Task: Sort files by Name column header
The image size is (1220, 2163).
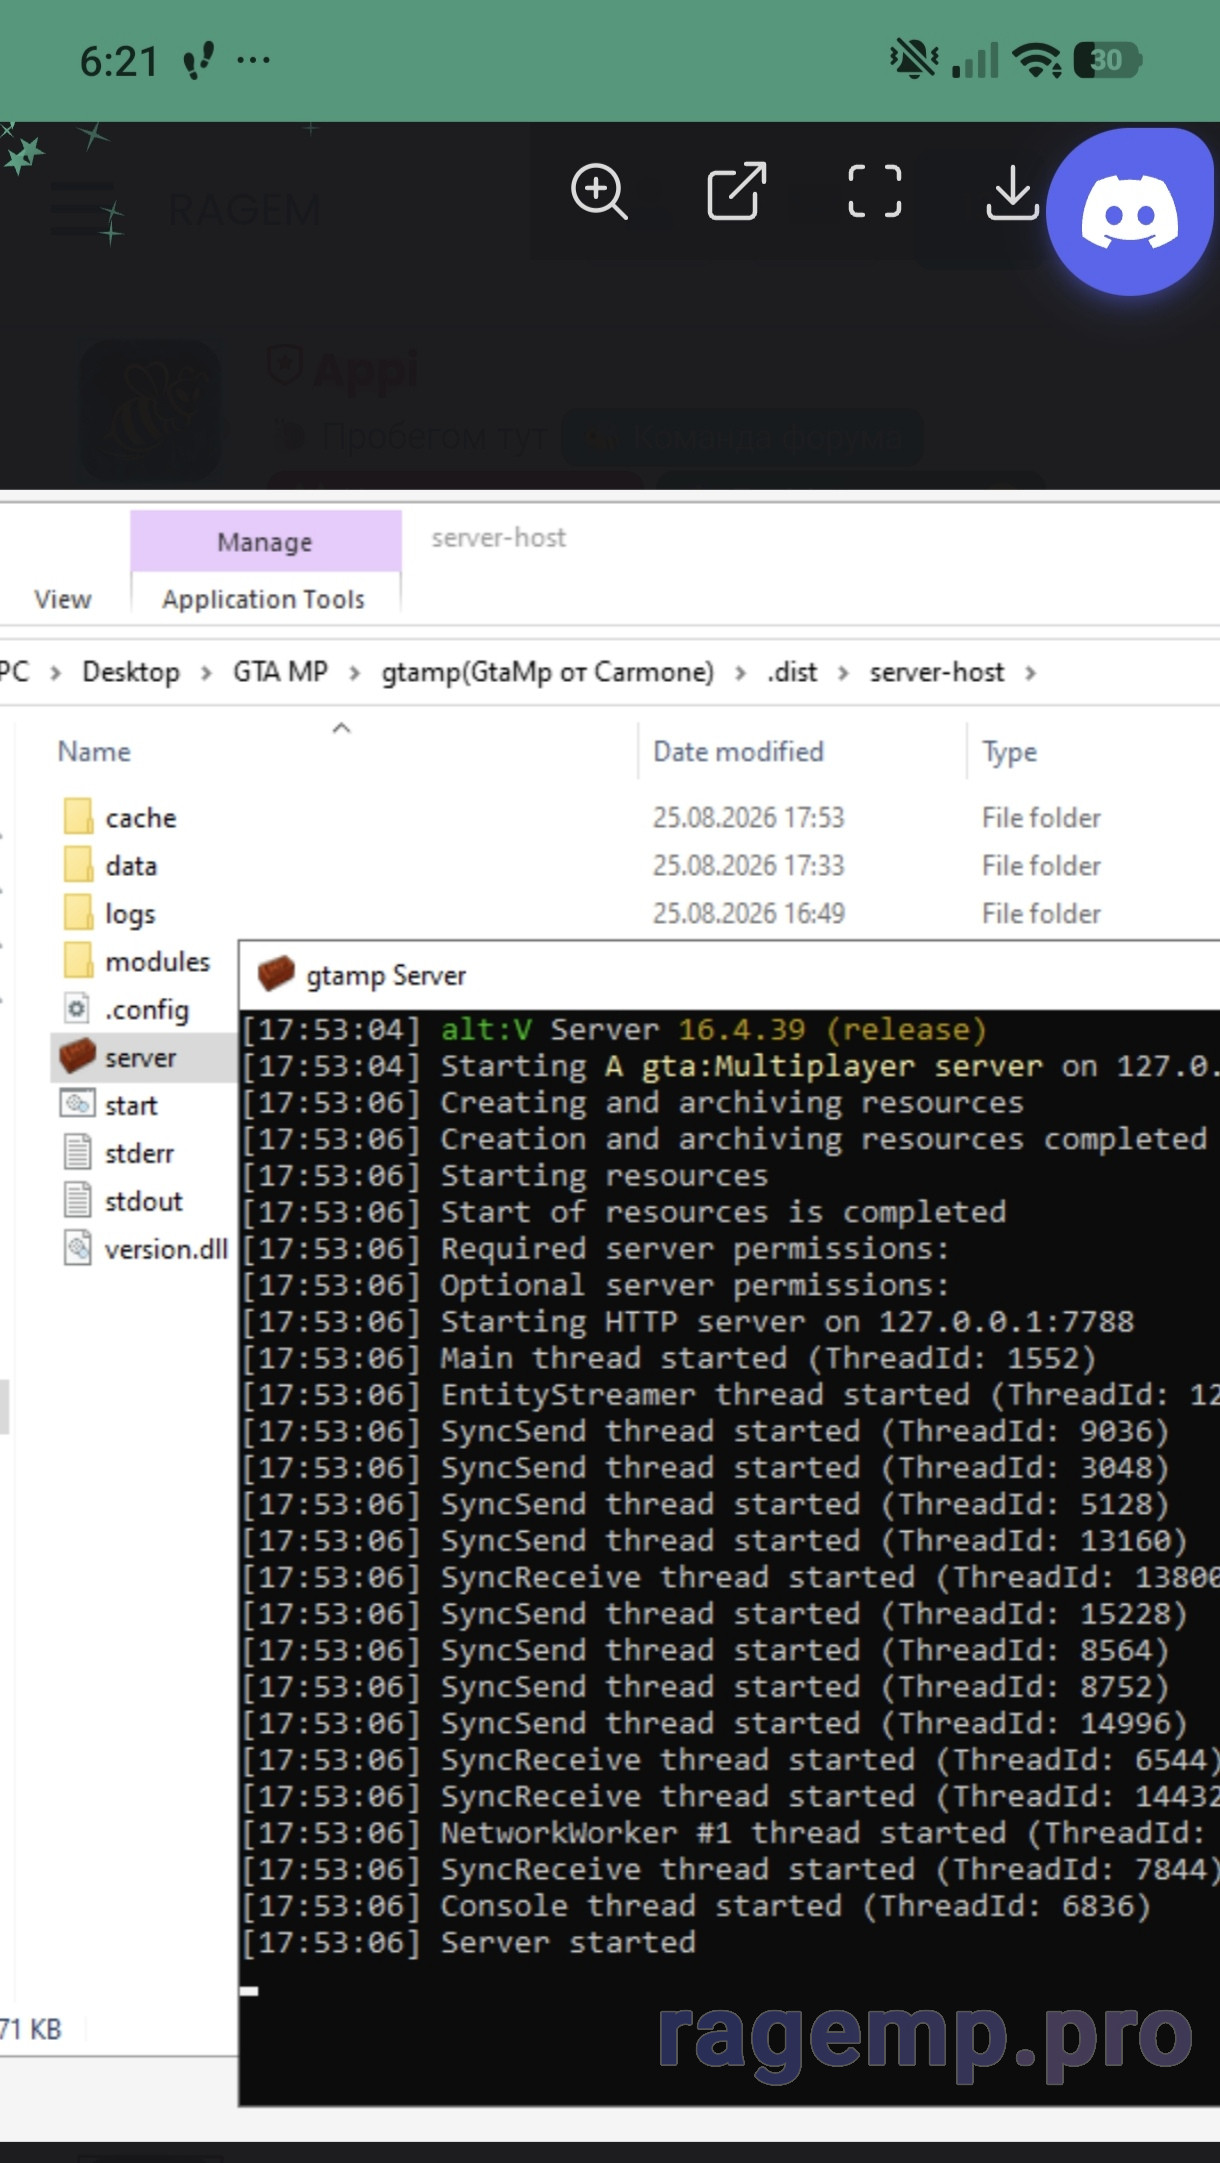Action: (94, 751)
